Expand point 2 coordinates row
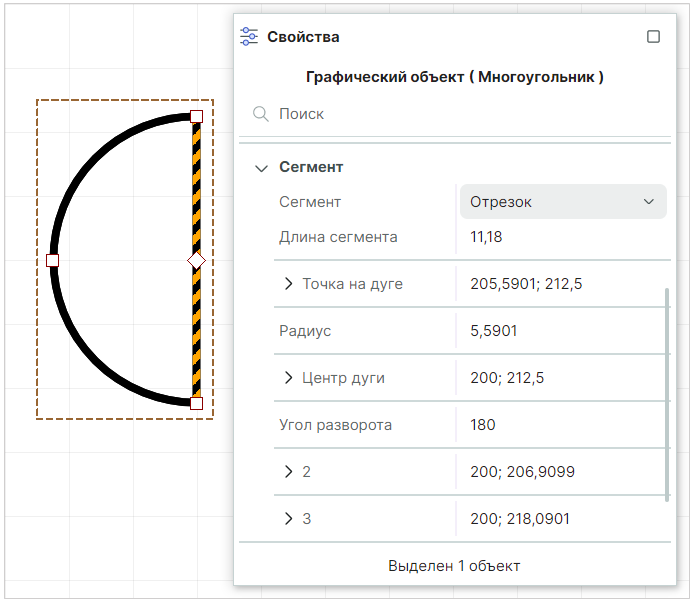693x605 pixels. (288, 472)
